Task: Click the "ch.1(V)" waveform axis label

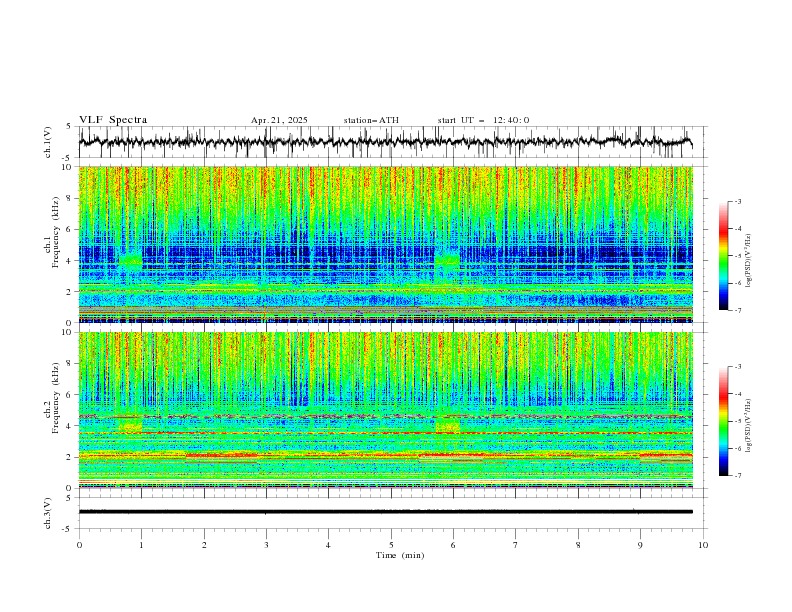Action: 48,142
